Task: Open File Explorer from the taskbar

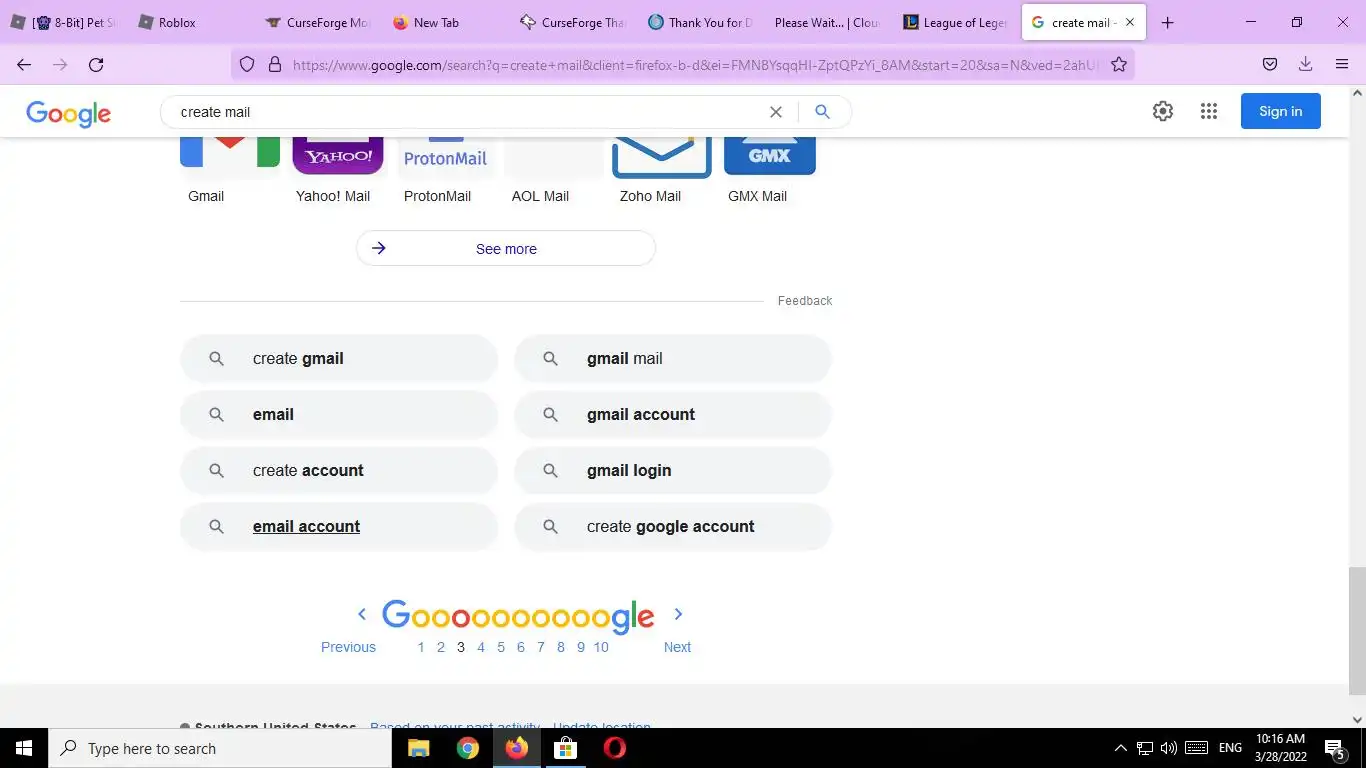Action: 418,748
